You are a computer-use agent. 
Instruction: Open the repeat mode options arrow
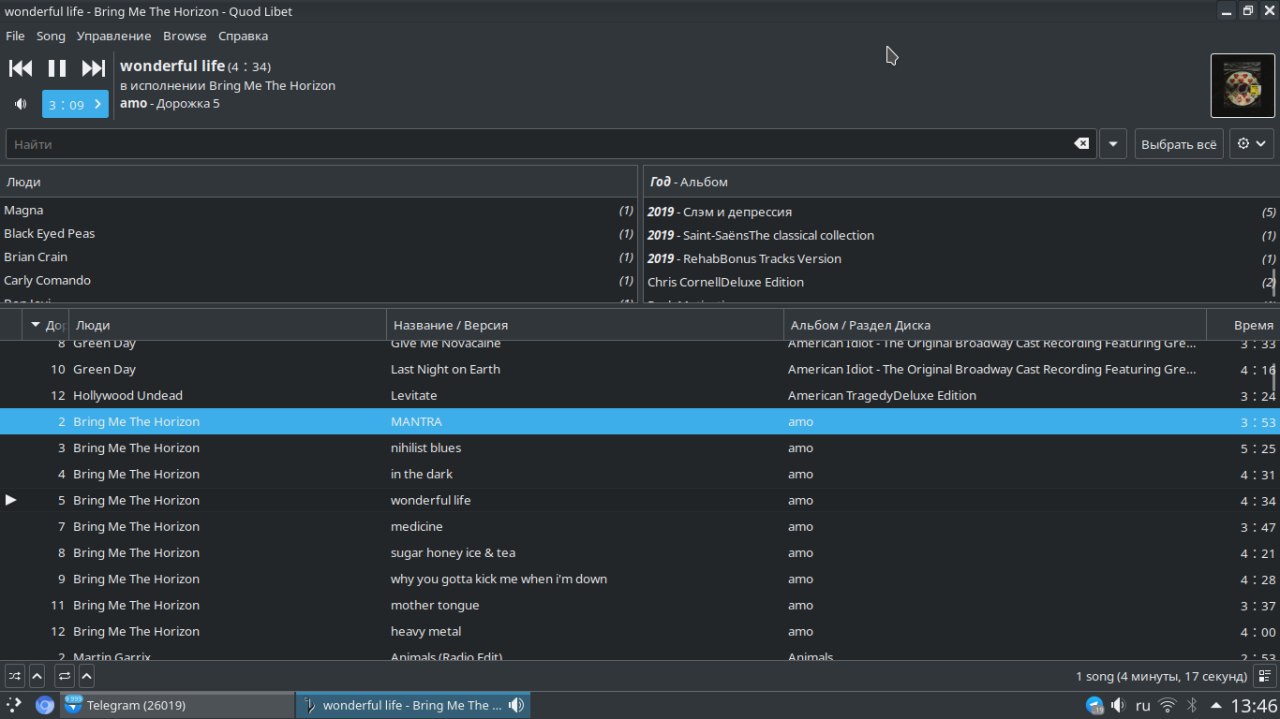coord(87,676)
